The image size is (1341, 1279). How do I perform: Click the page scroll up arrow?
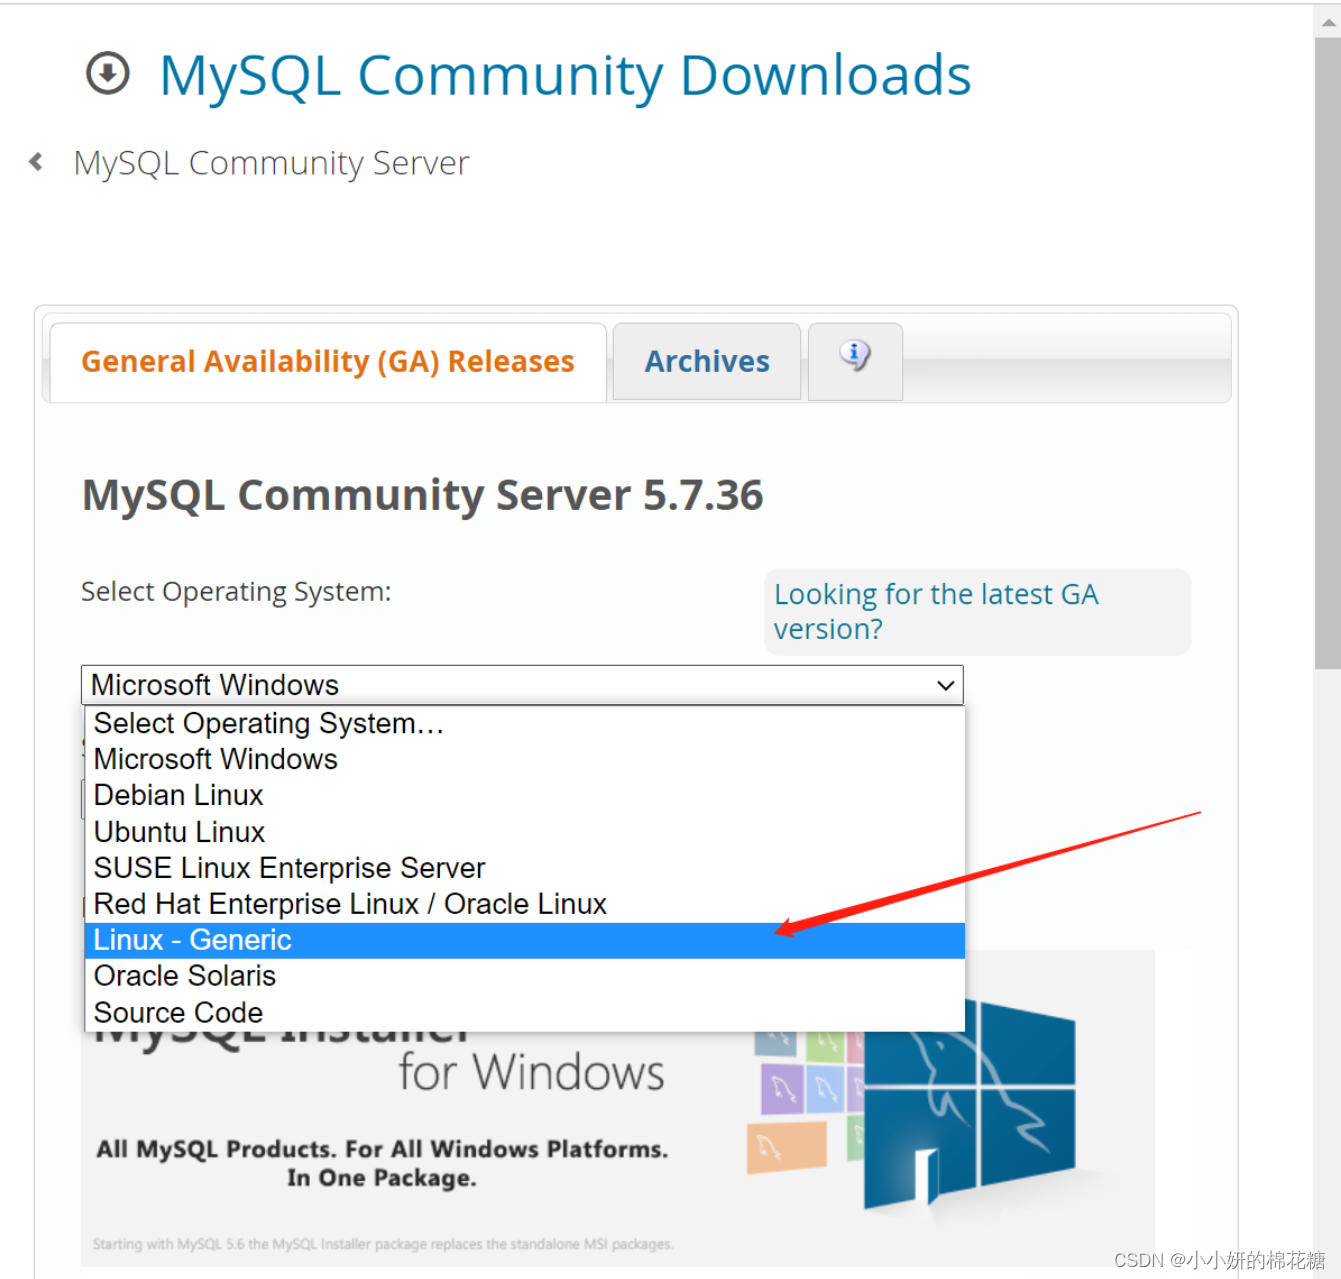[x=1328, y=22]
